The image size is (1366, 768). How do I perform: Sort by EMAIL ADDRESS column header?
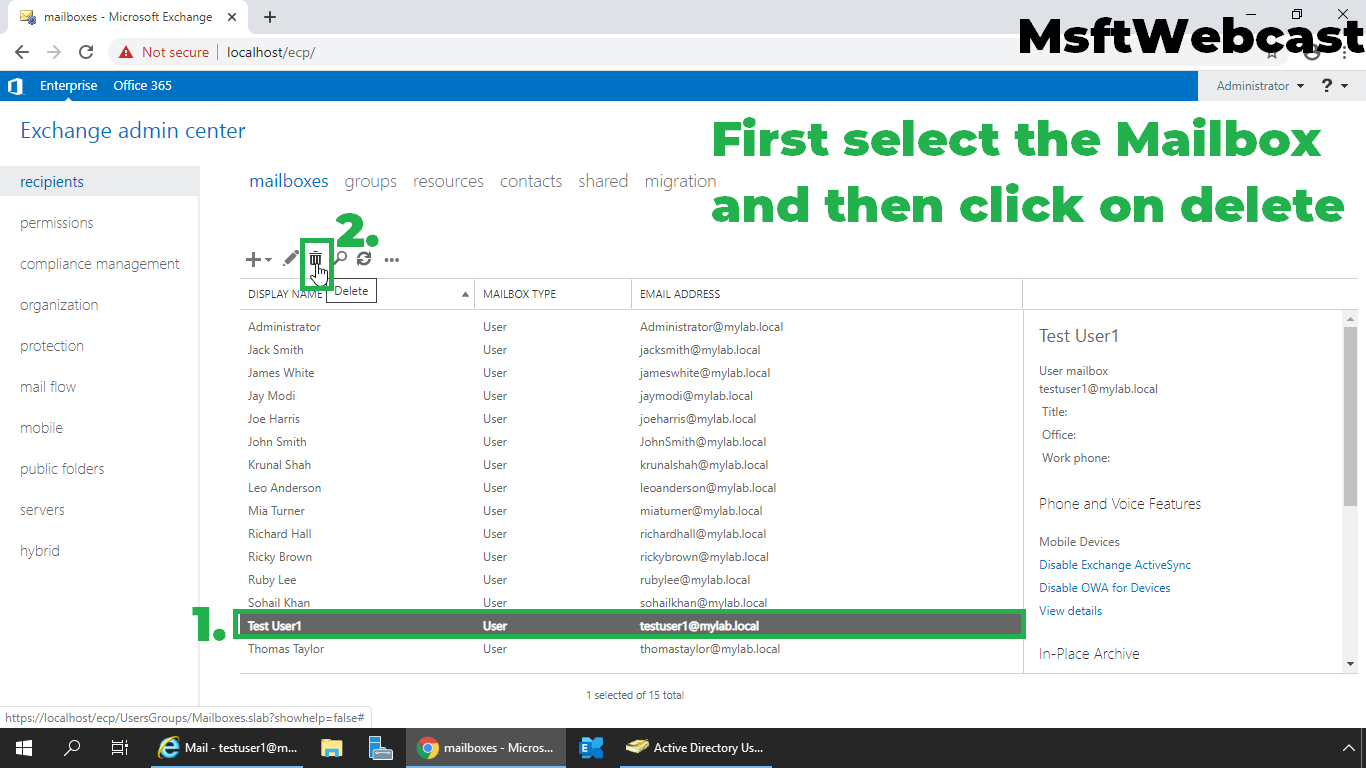tap(827, 294)
